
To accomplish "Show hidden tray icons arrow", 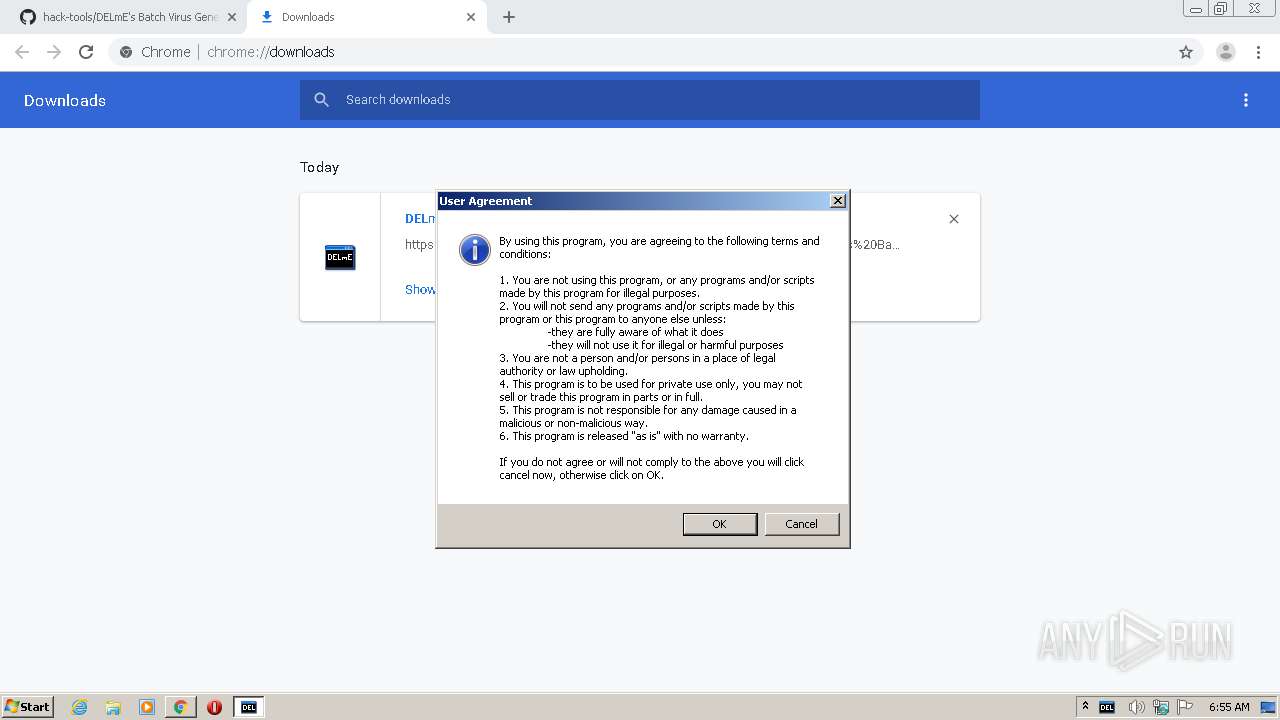I will click(1085, 707).
